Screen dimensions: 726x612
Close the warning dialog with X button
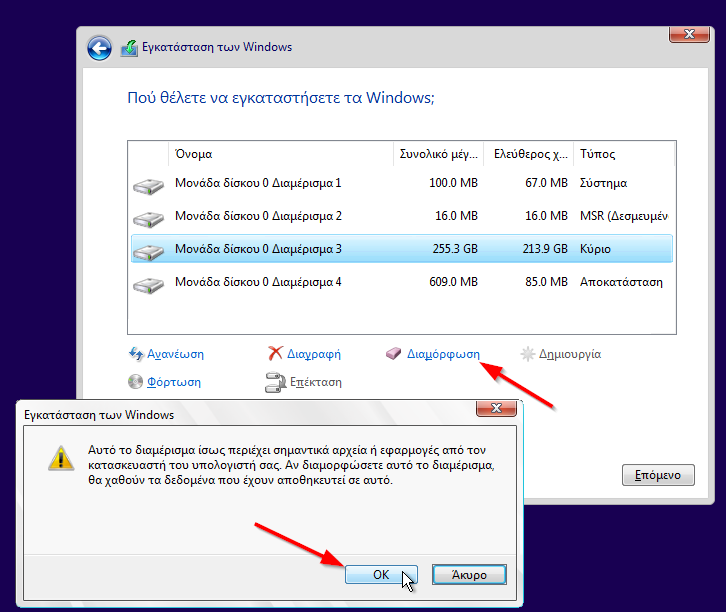tap(496, 408)
